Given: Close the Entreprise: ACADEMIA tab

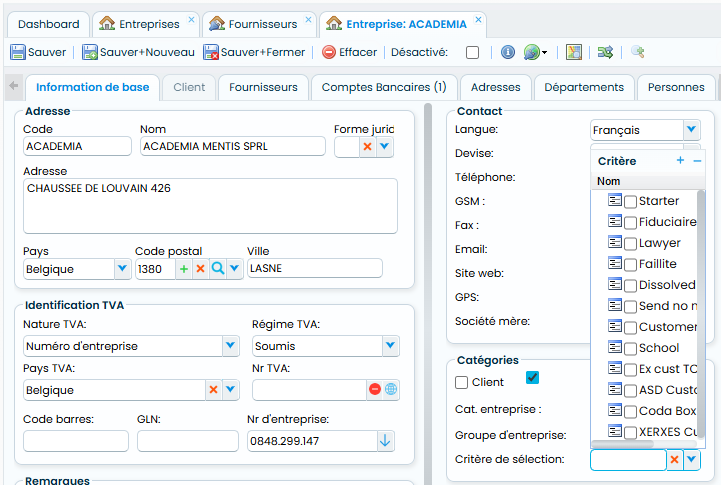Looking at the screenshot, I should (478, 19).
